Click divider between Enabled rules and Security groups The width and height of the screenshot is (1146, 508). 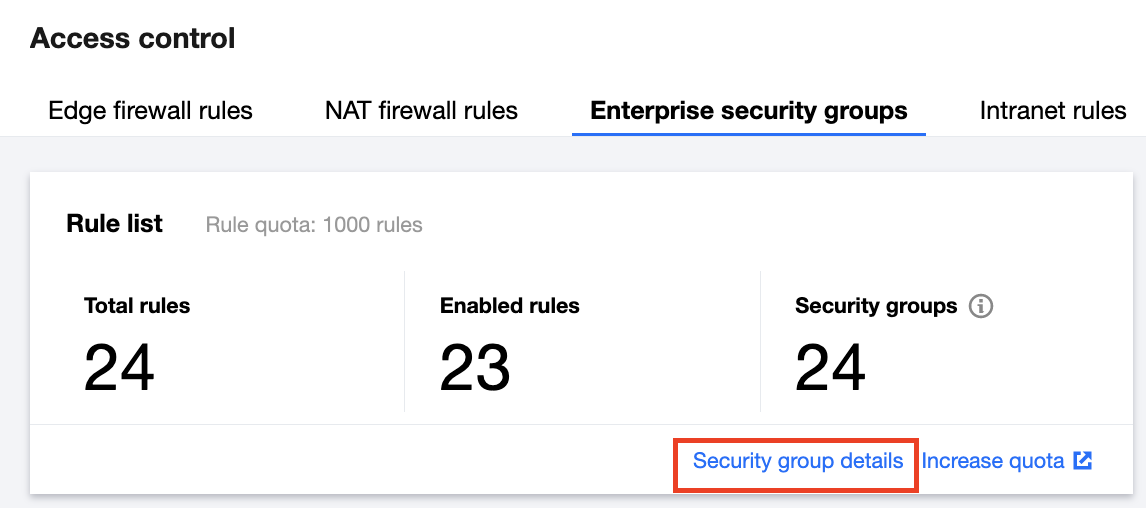coord(760,340)
